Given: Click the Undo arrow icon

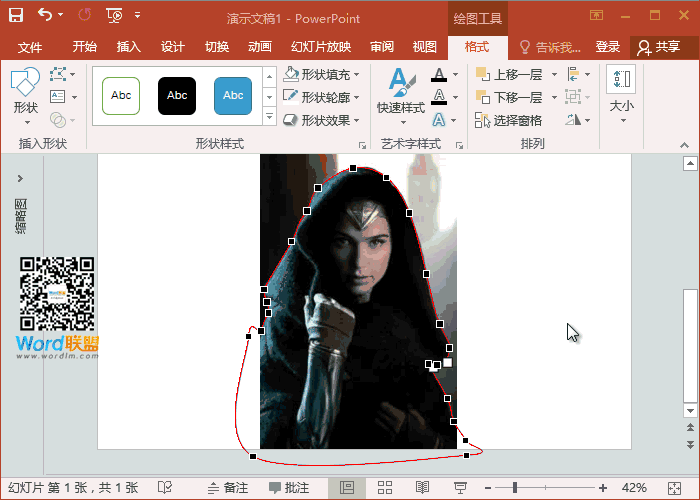Looking at the screenshot, I should tap(45, 15).
